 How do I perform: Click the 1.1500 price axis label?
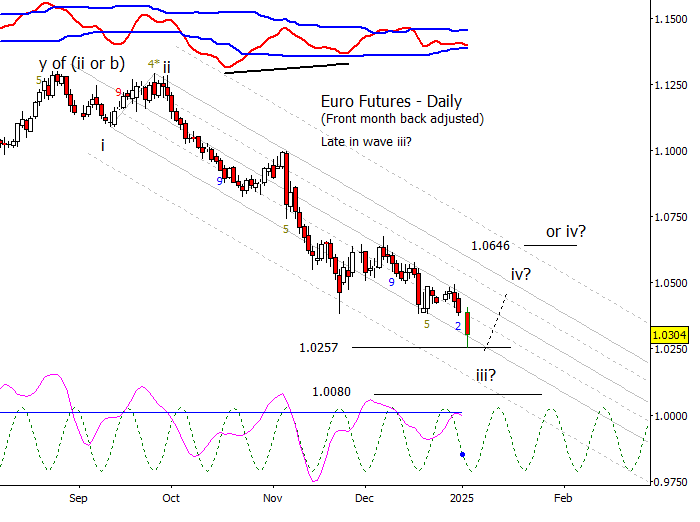(671, 19)
